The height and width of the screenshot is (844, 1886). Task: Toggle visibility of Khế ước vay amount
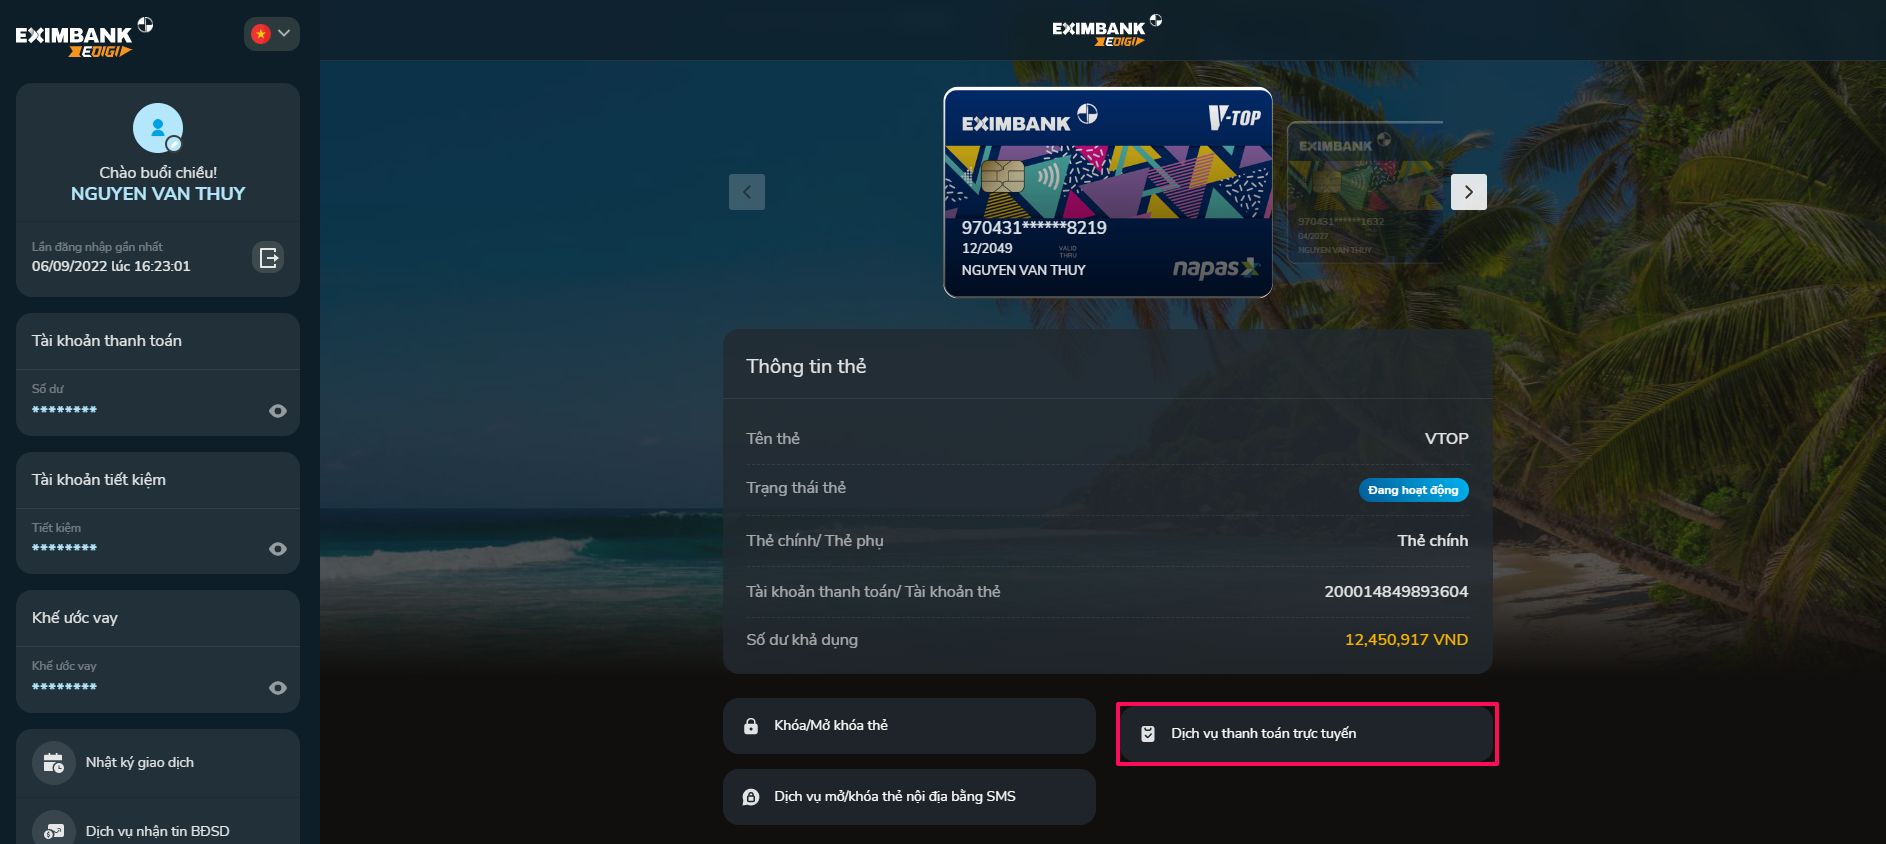click(278, 688)
